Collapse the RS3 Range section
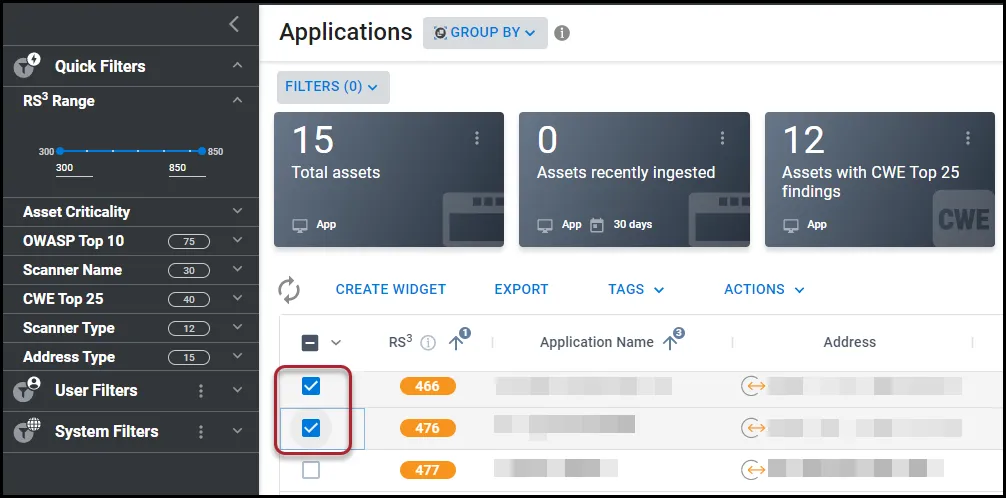Image resolution: width=1006 pixels, height=498 pixels. coord(237,101)
